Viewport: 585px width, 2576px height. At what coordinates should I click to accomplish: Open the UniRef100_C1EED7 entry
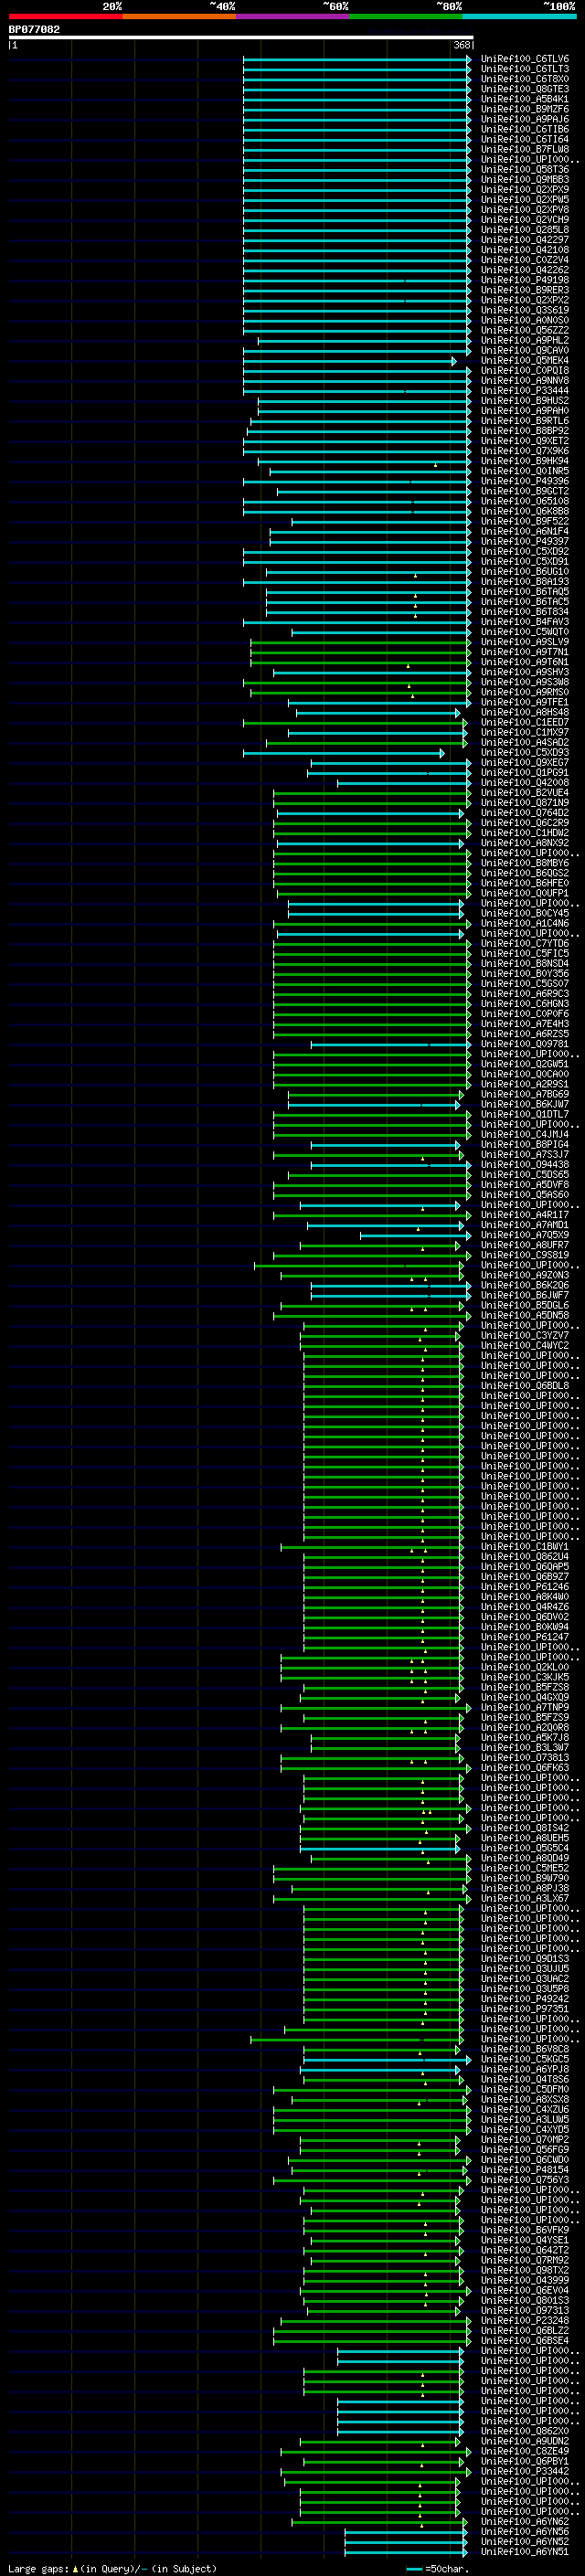pos(525,722)
